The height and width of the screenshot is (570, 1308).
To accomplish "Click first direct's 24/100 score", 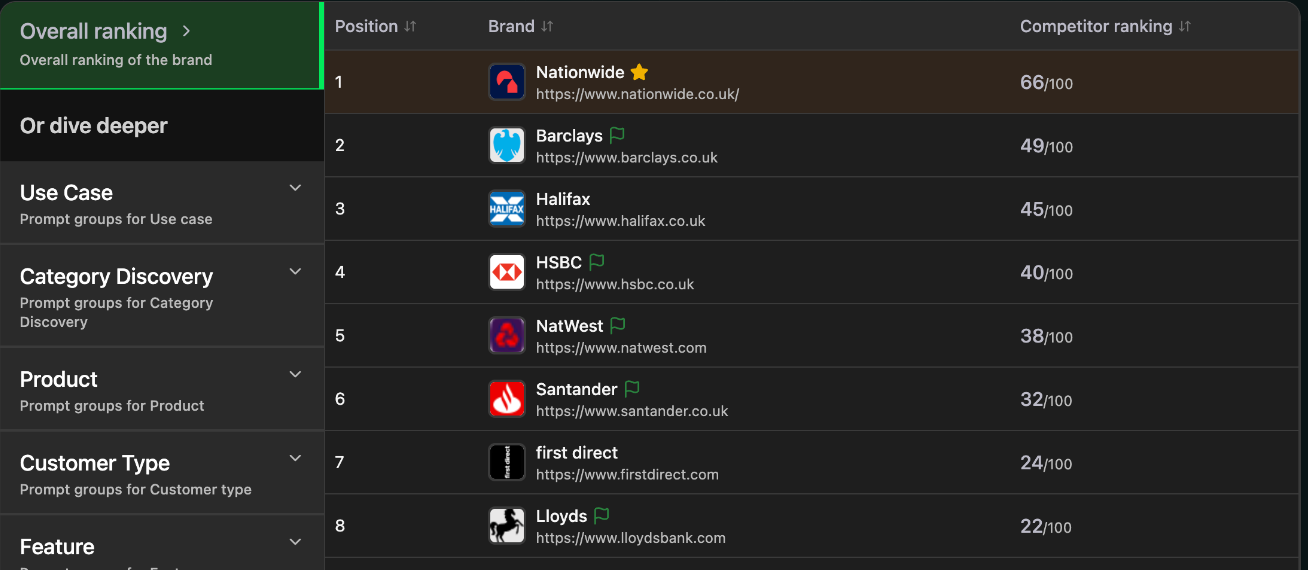I will coord(1046,463).
